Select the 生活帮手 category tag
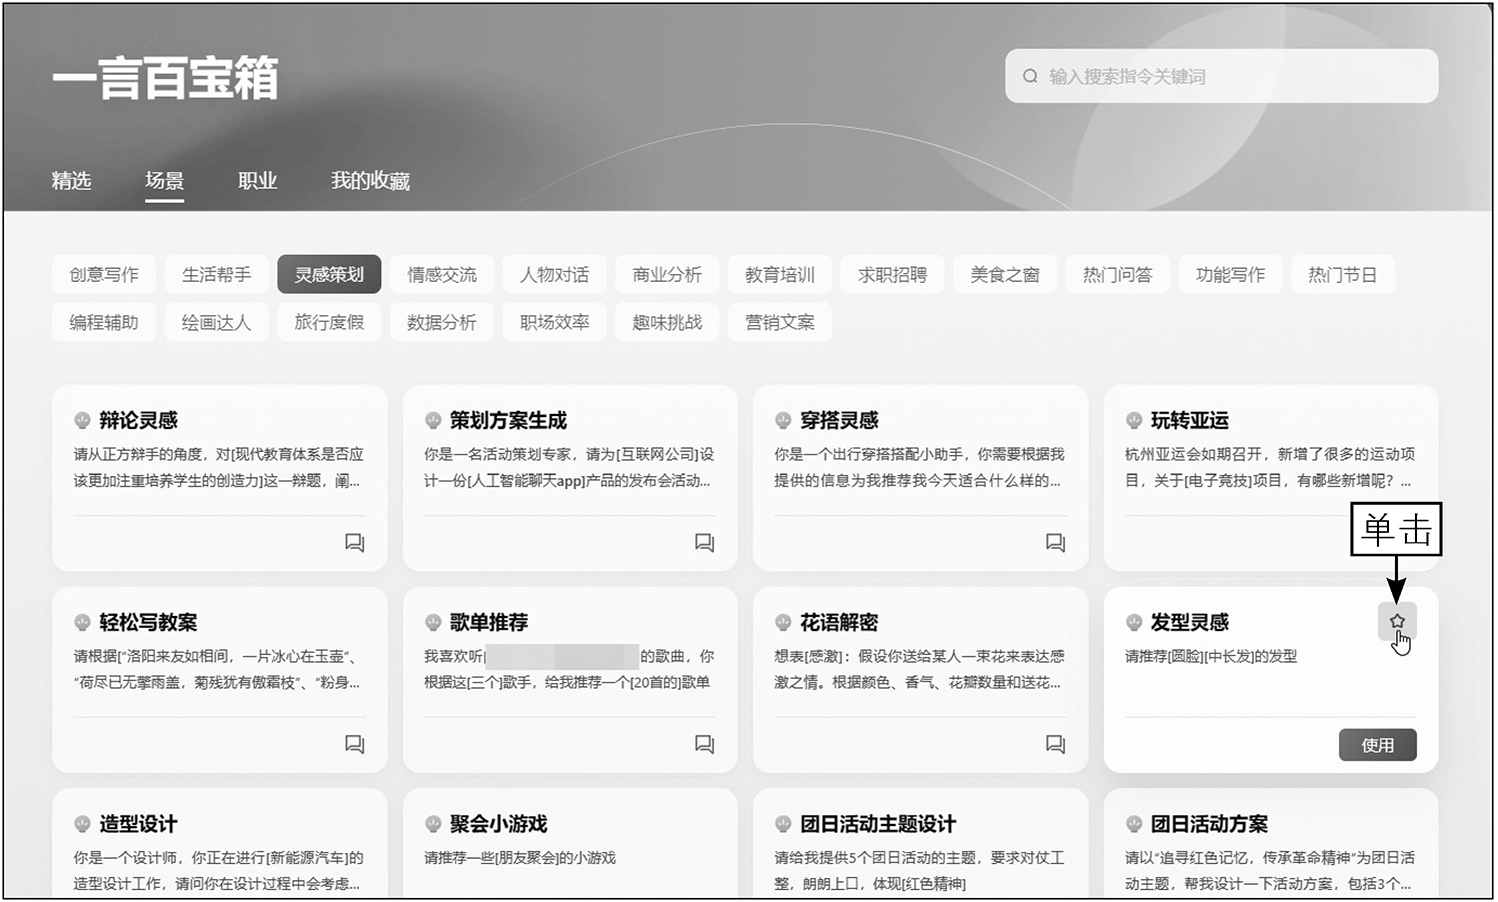The height and width of the screenshot is (902, 1498). (216, 274)
